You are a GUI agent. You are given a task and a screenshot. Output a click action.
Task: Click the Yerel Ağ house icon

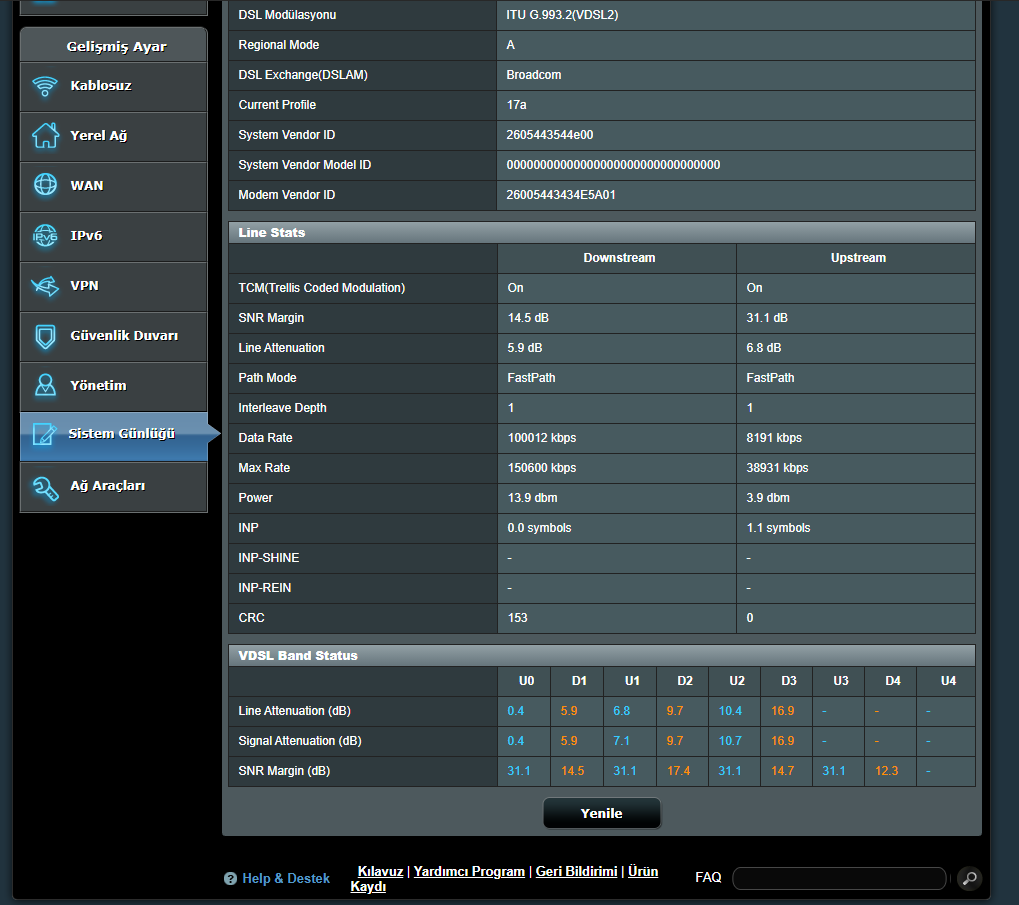[x=45, y=136]
